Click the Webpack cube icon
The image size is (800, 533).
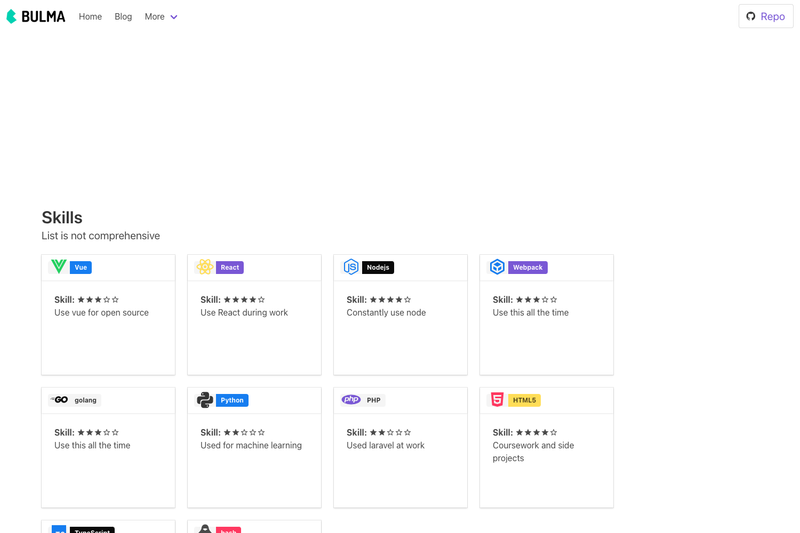click(497, 267)
